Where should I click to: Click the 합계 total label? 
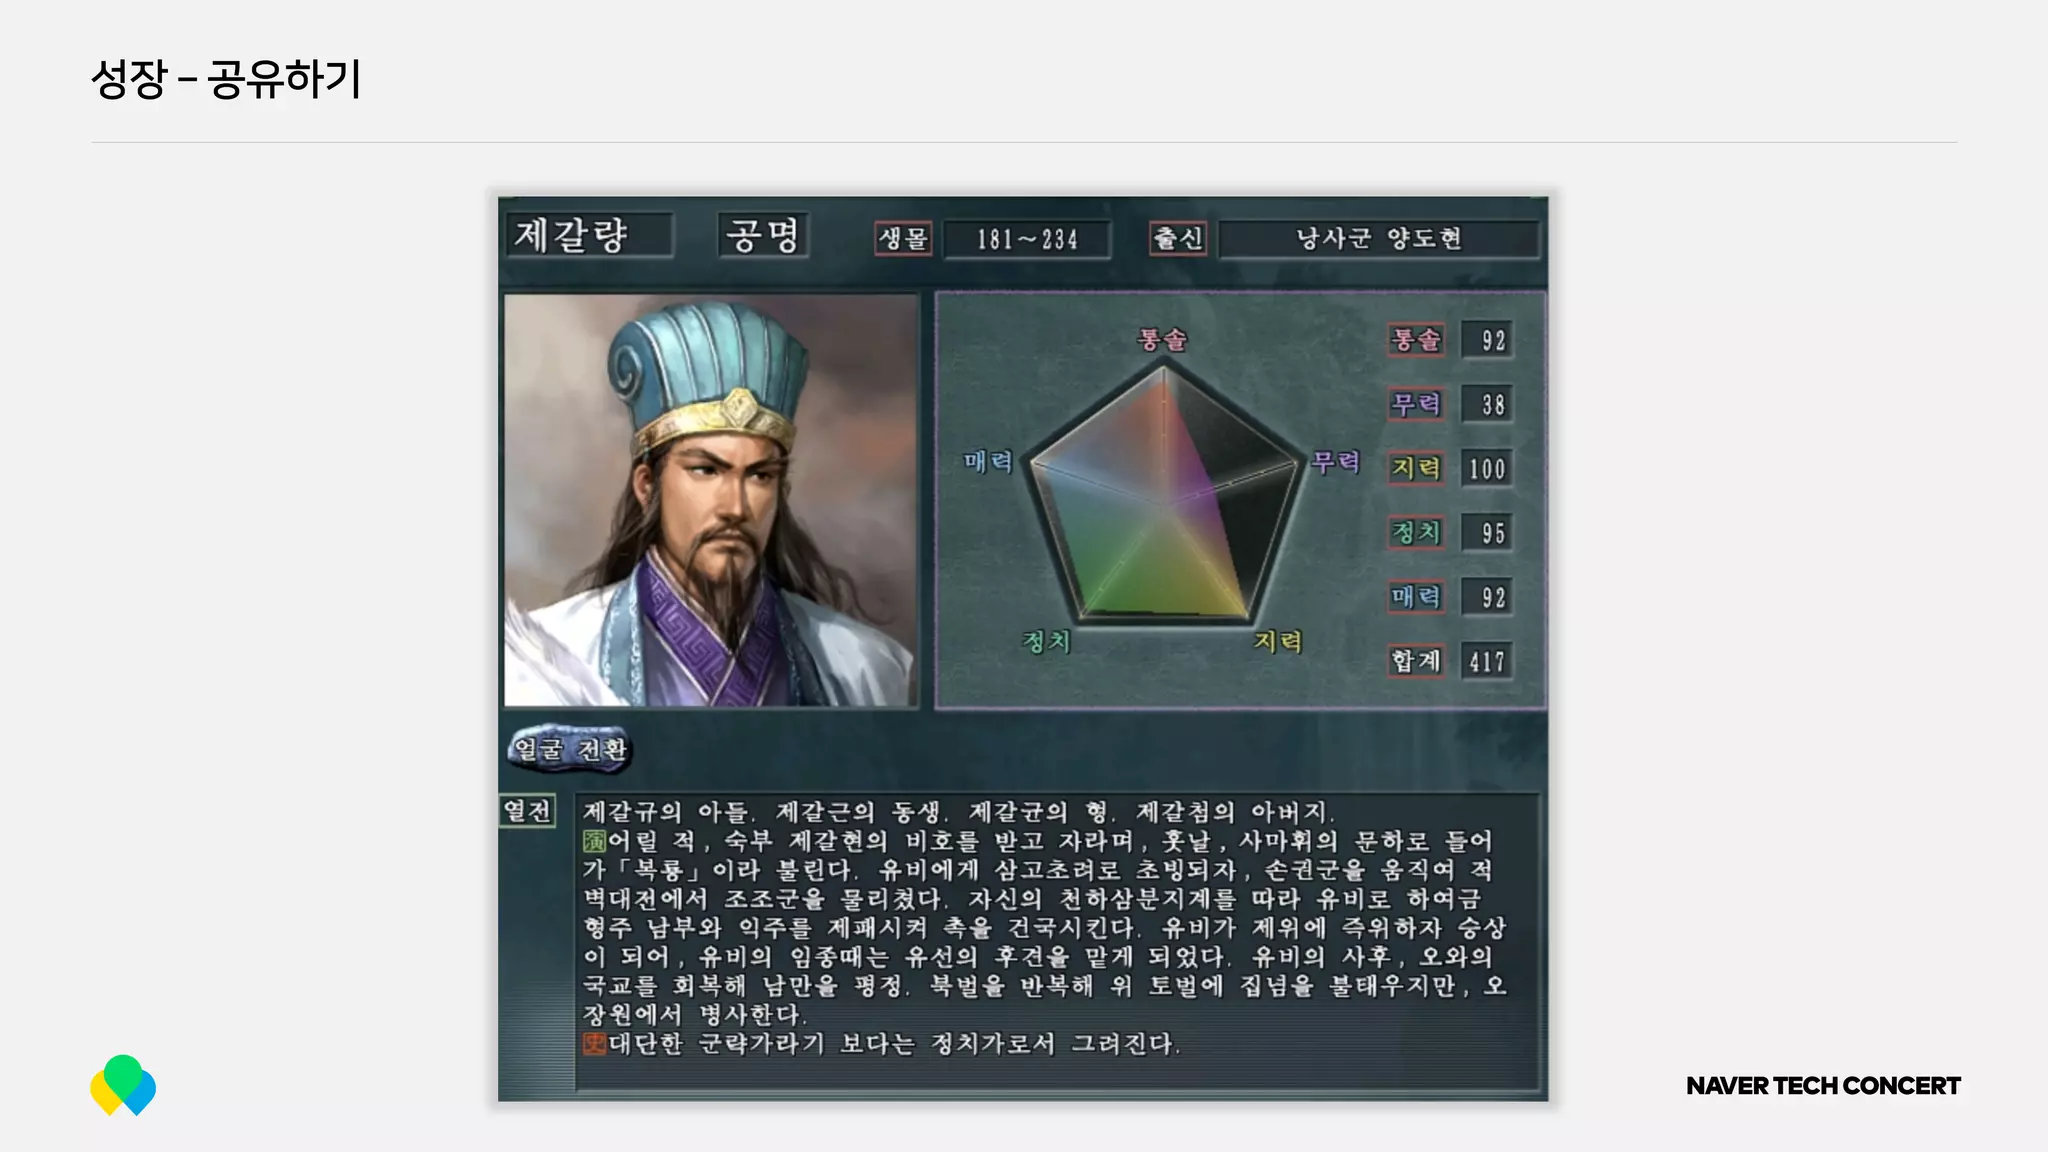[x=1416, y=661]
